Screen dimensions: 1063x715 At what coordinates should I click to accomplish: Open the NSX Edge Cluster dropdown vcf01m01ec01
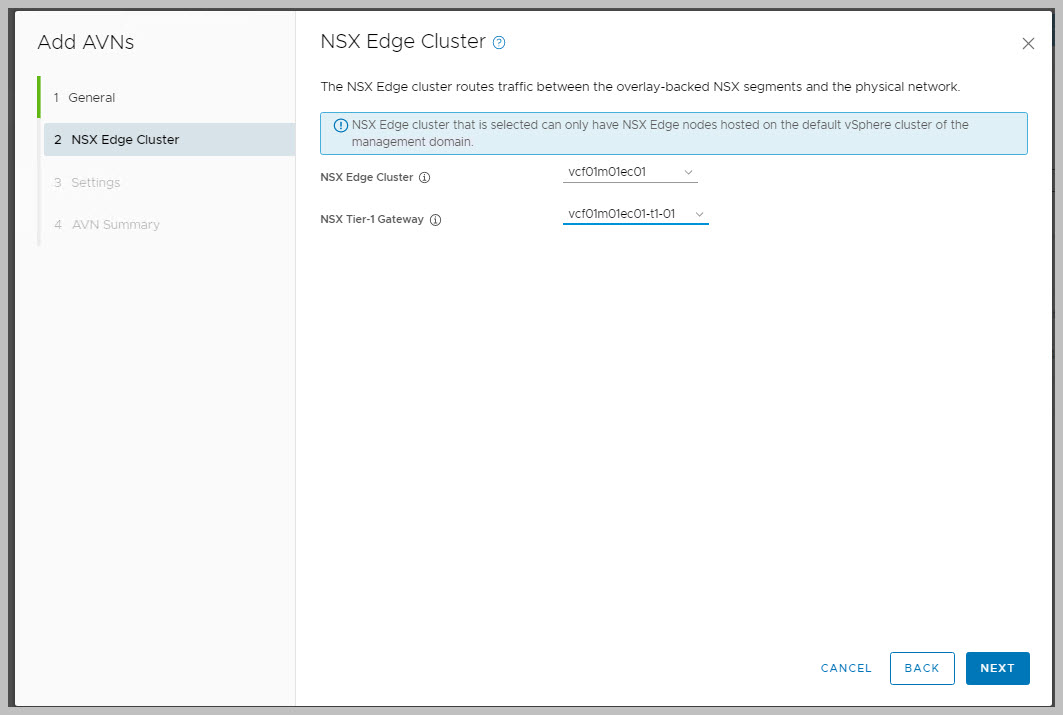630,172
